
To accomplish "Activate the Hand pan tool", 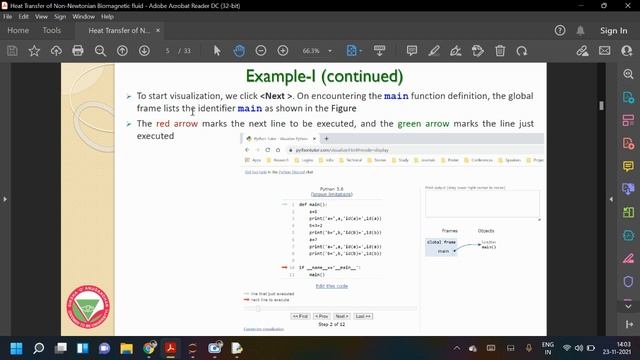I will (x=239, y=51).
